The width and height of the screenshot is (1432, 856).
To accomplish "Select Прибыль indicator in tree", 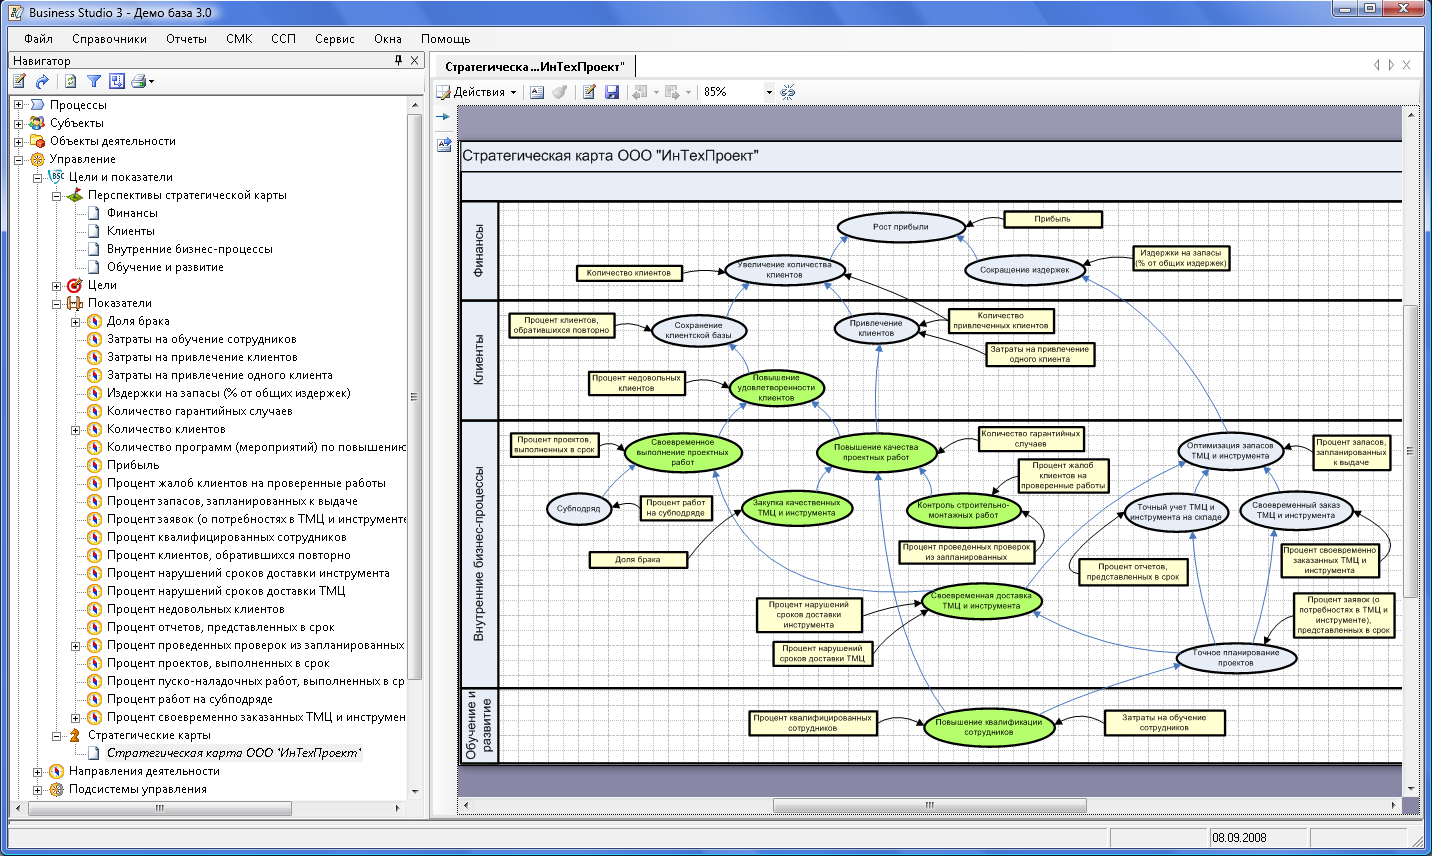I will 133,465.
